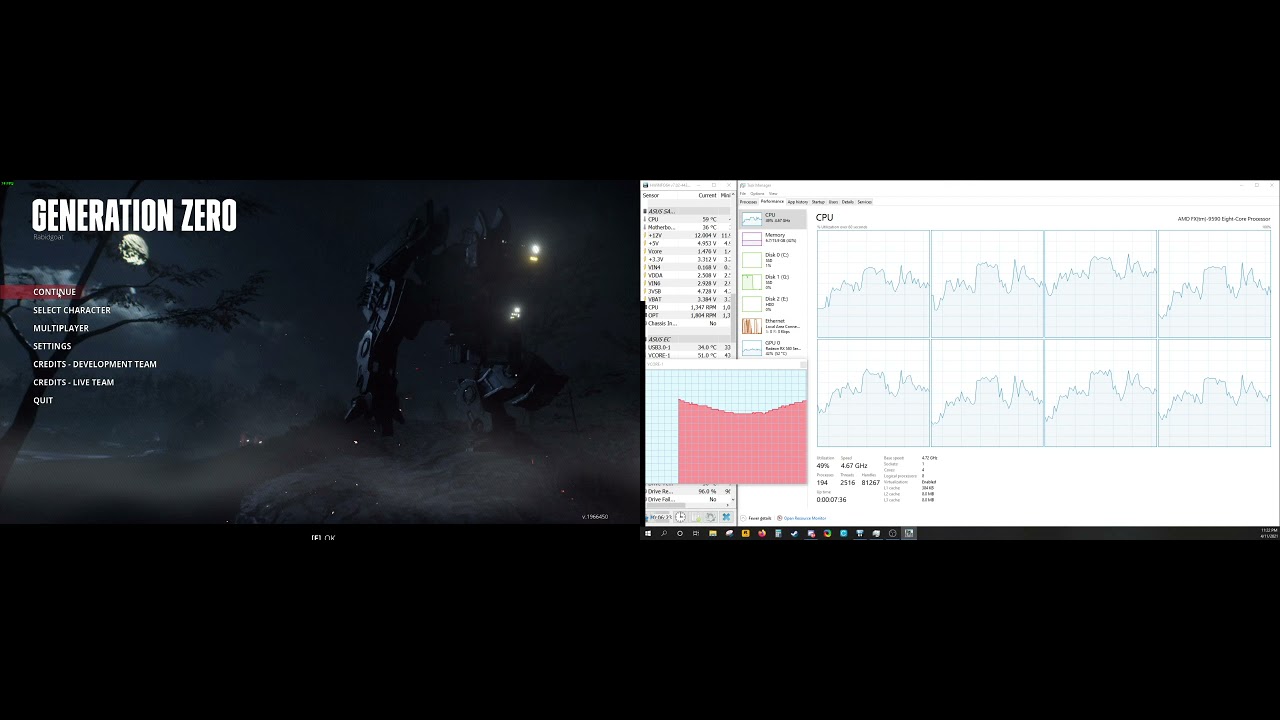Select the USB3.0-1 temperature row
This screenshot has width=1280, height=720.
pyautogui.click(x=686, y=347)
